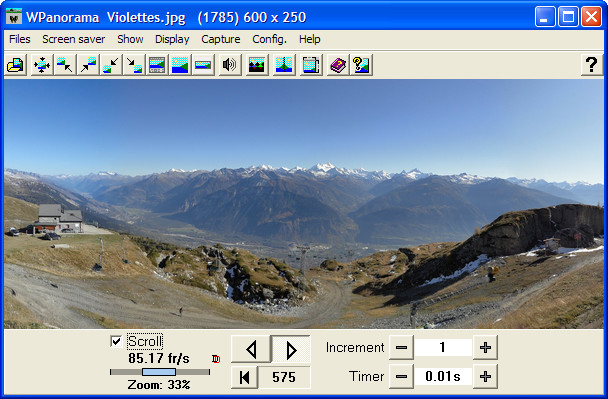Screen dimensions: 608x399
Task: Click the move-to-bottom-right arrow icon
Action: coord(134,65)
